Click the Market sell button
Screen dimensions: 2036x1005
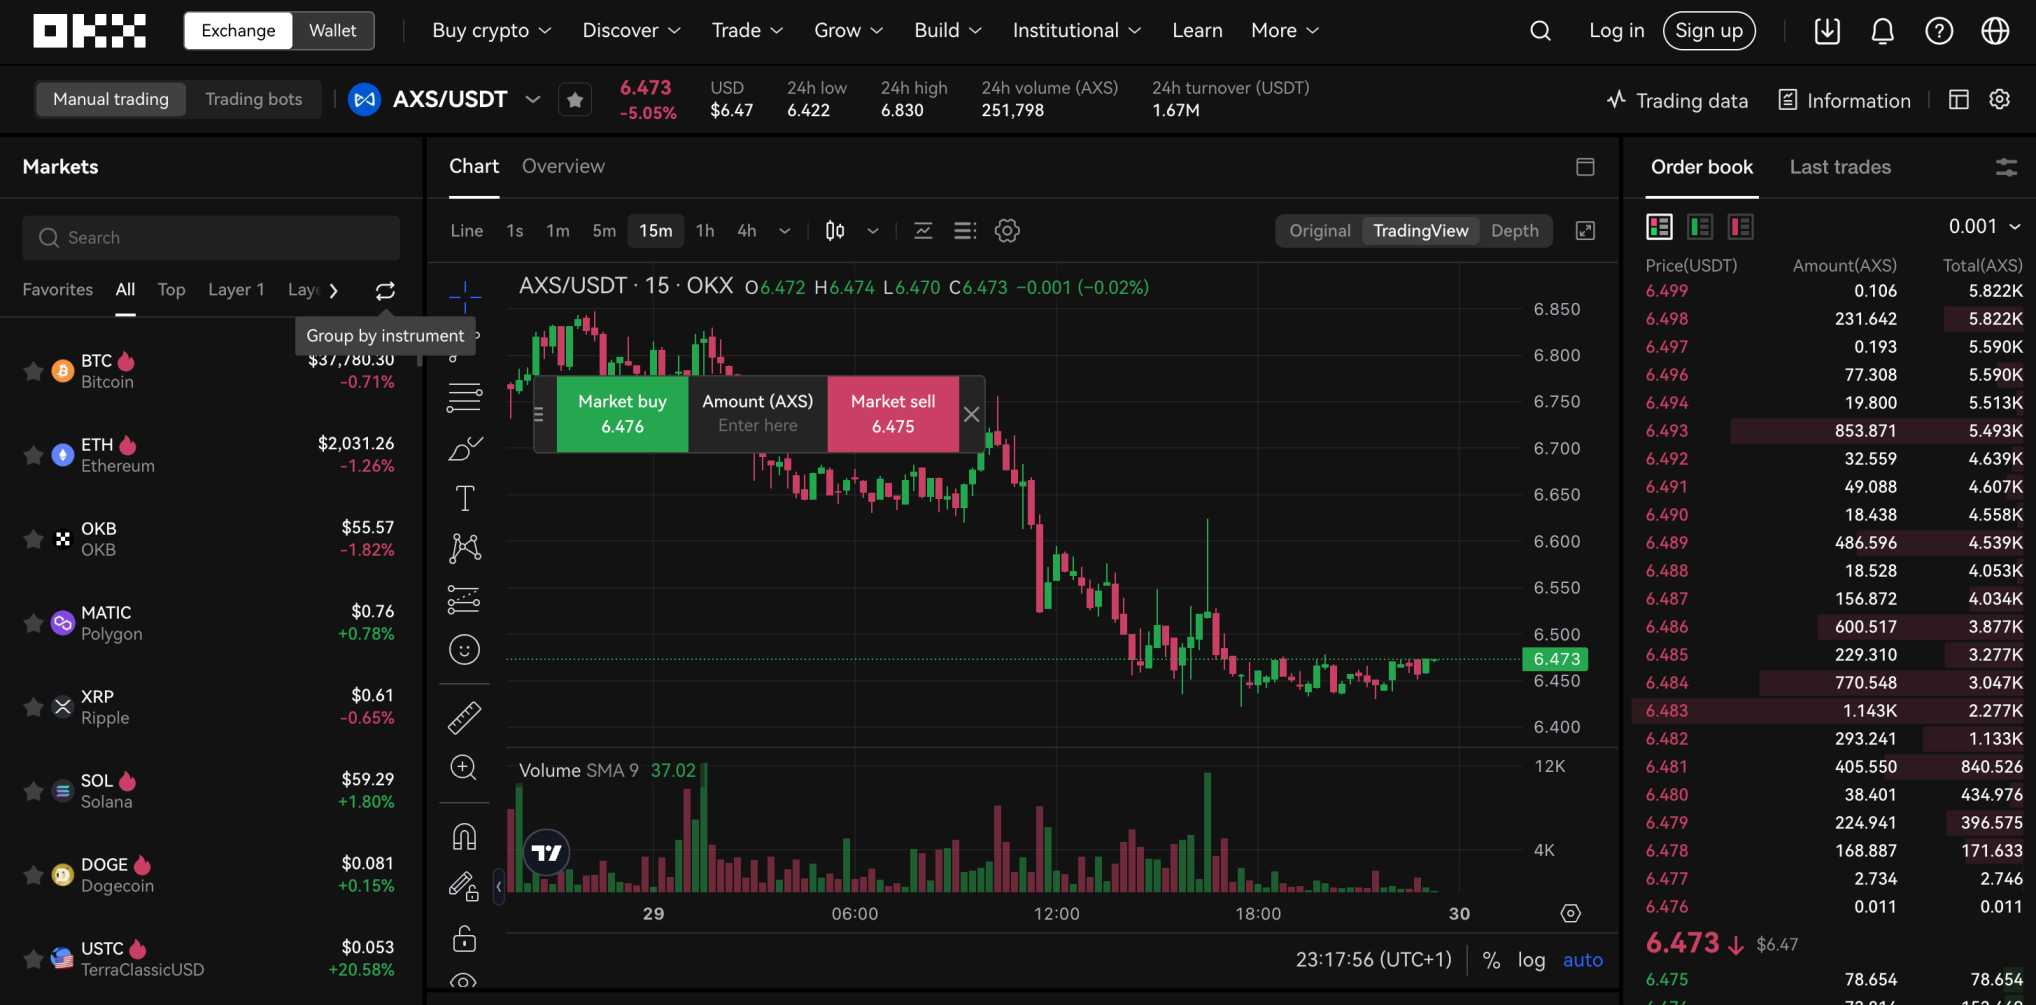pyautogui.click(x=892, y=413)
